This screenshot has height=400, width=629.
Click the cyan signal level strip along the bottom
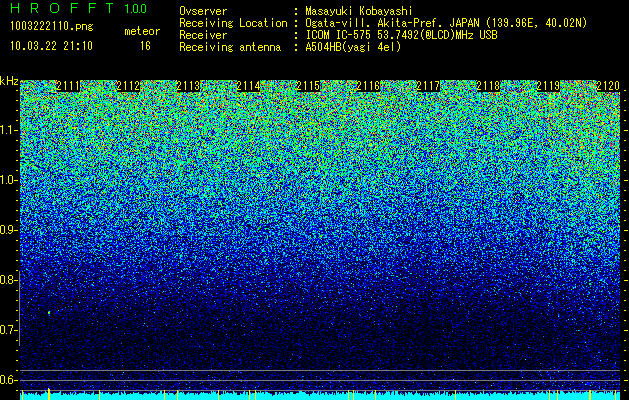click(x=320, y=396)
